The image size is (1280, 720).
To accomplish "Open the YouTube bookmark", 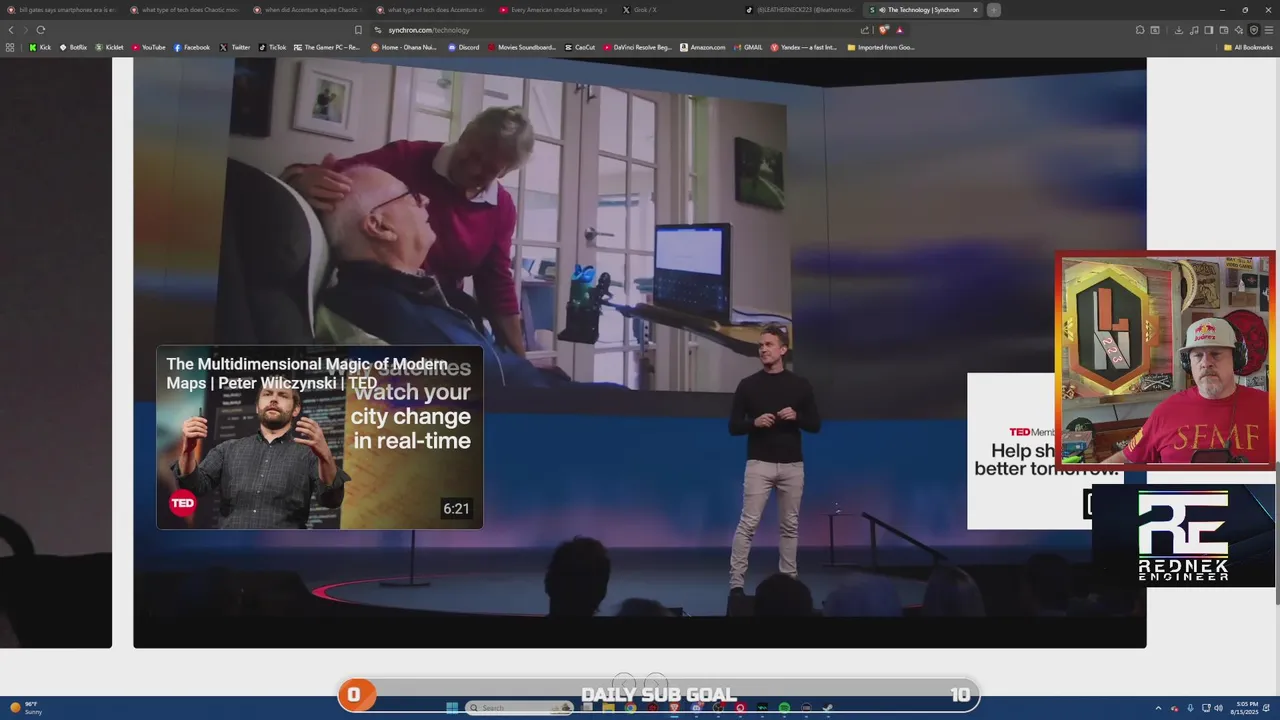I will point(149,47).
